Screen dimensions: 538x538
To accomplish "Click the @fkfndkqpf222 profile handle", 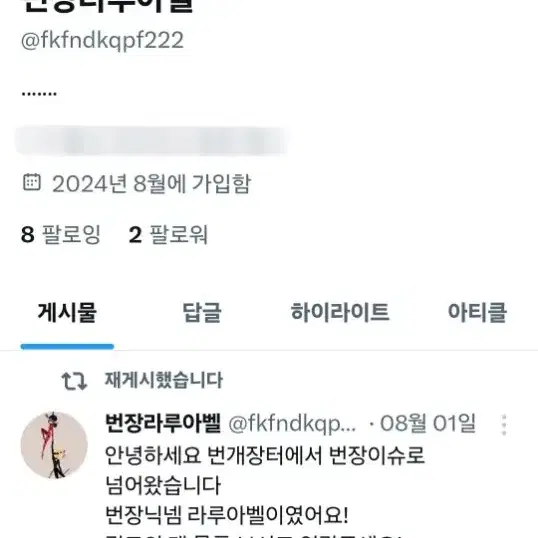I will [x=102, y=40].
